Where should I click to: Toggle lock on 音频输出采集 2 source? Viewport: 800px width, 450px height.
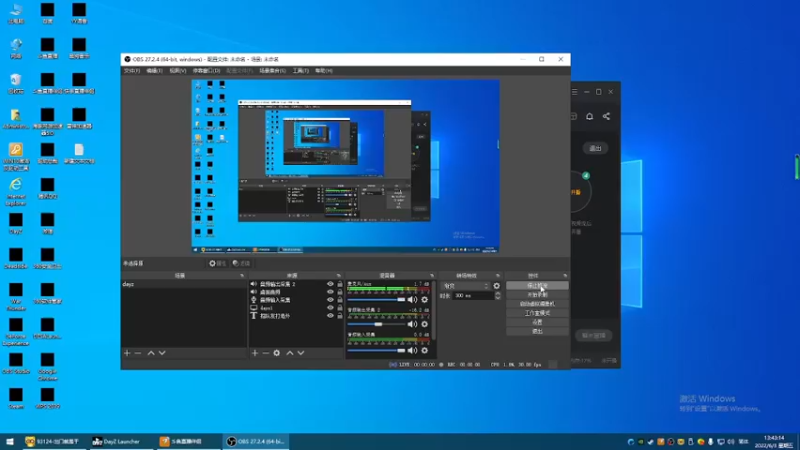[x=340, y=284]
